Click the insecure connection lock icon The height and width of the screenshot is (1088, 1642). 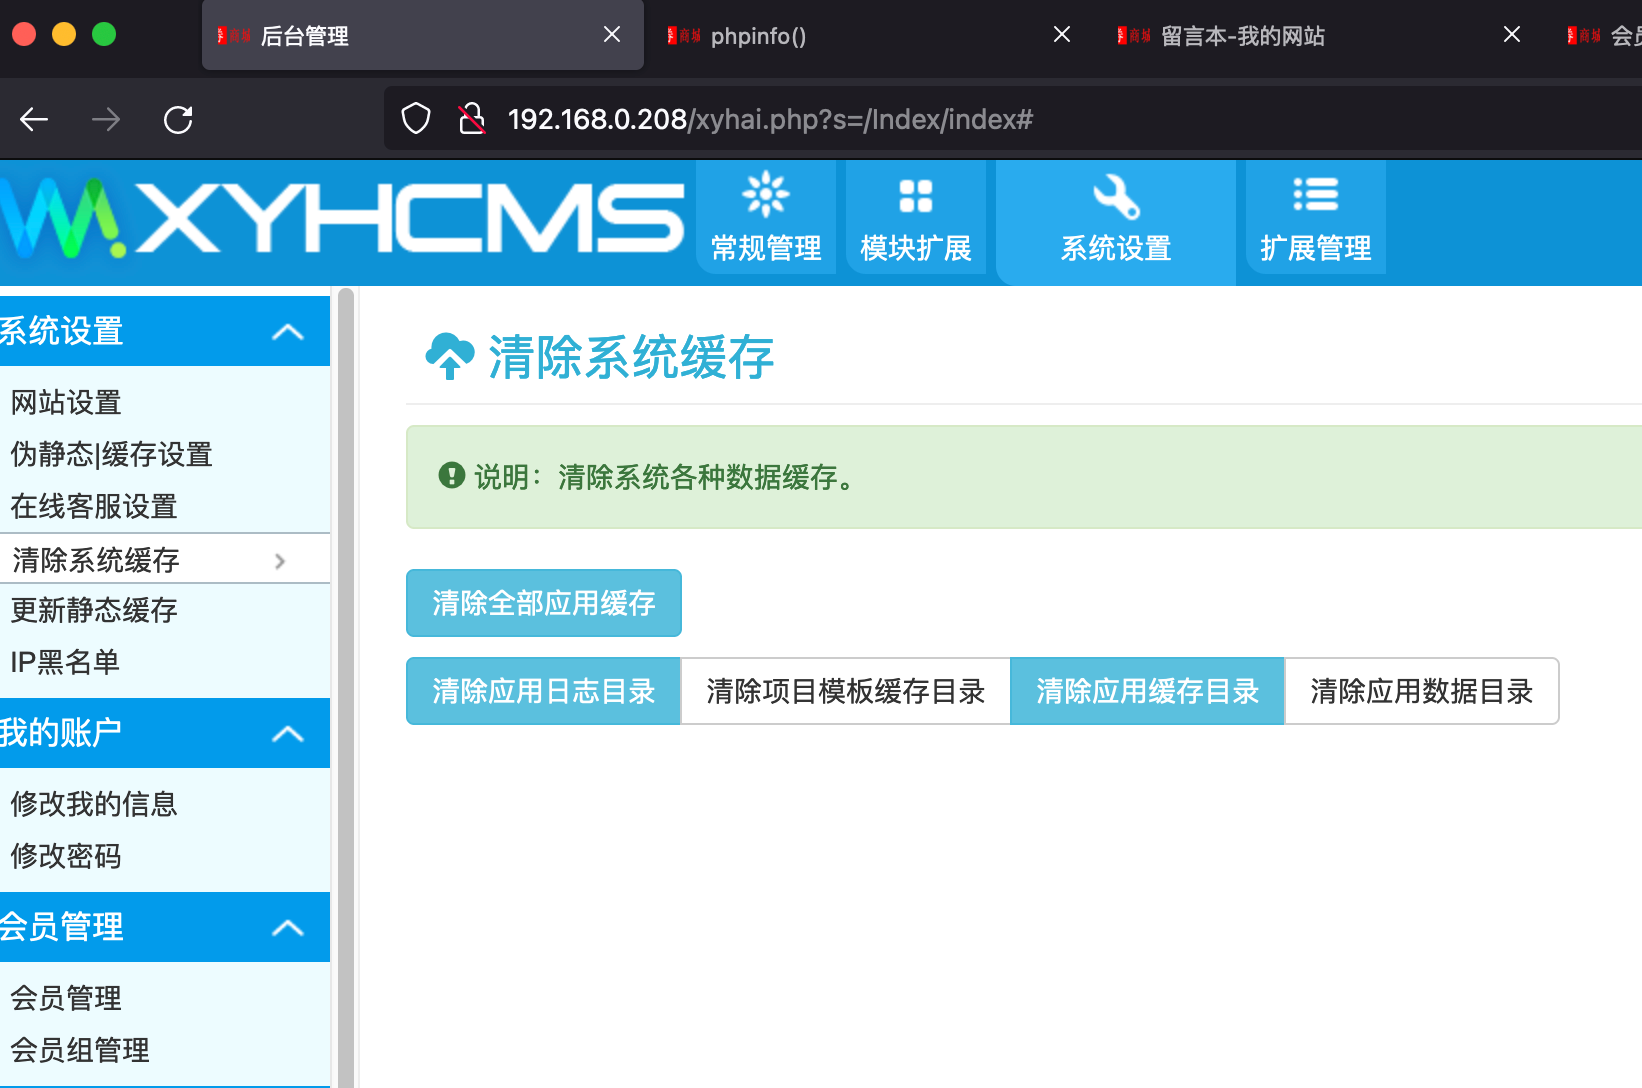pyautogui.click(x=471, y=119)
